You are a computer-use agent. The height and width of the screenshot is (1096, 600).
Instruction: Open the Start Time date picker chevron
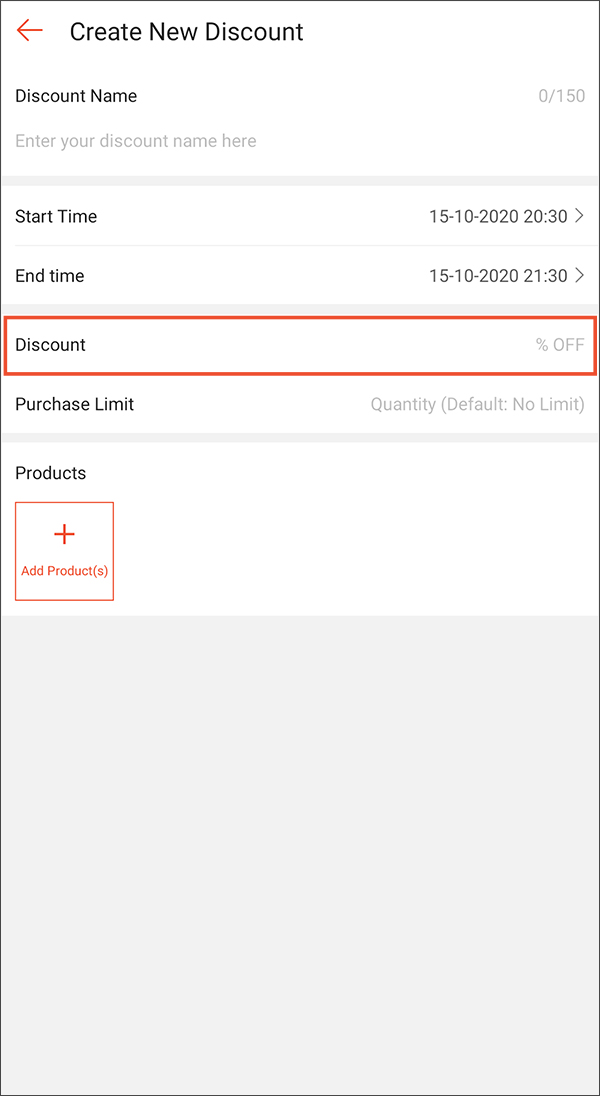click(580, 216)
